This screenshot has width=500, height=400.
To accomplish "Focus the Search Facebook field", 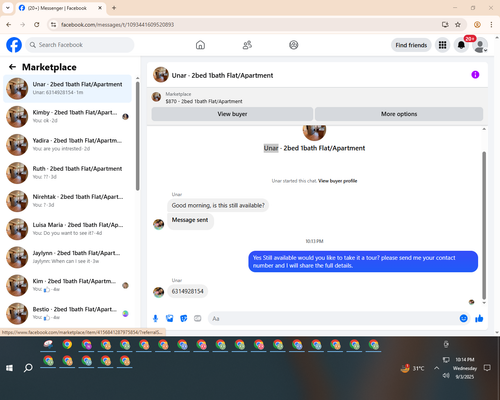I will (80, 45).
